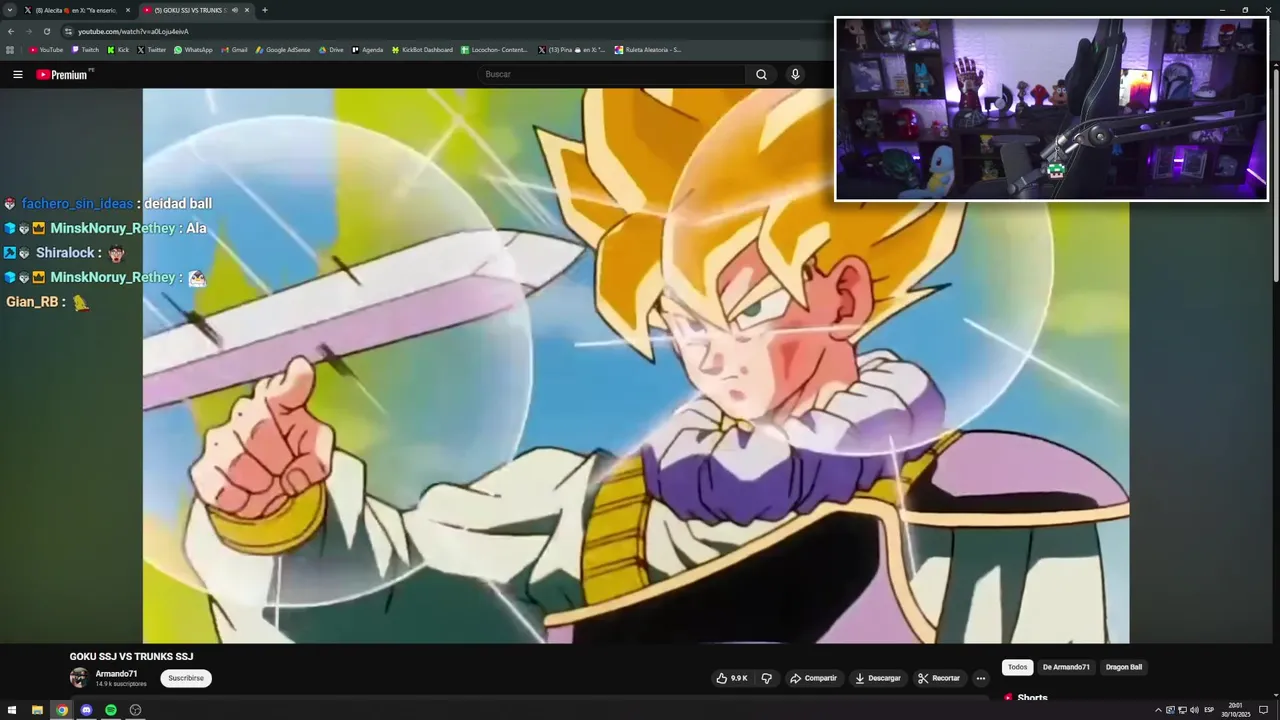Screen dimensions: 1280x720
Task: Focus the Buscar search field
Action: click(x=612, y=75)
